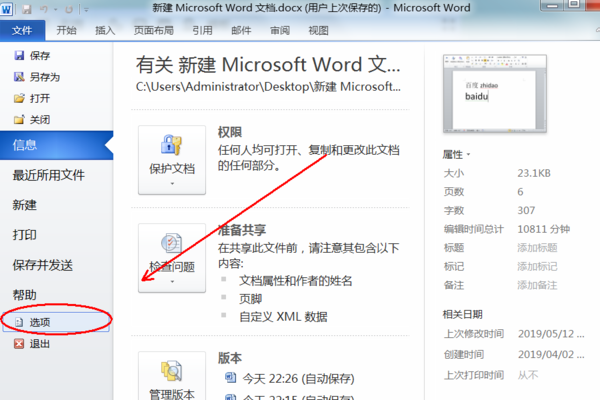Click the 准备共享 section heading

[x=241, y=230]
